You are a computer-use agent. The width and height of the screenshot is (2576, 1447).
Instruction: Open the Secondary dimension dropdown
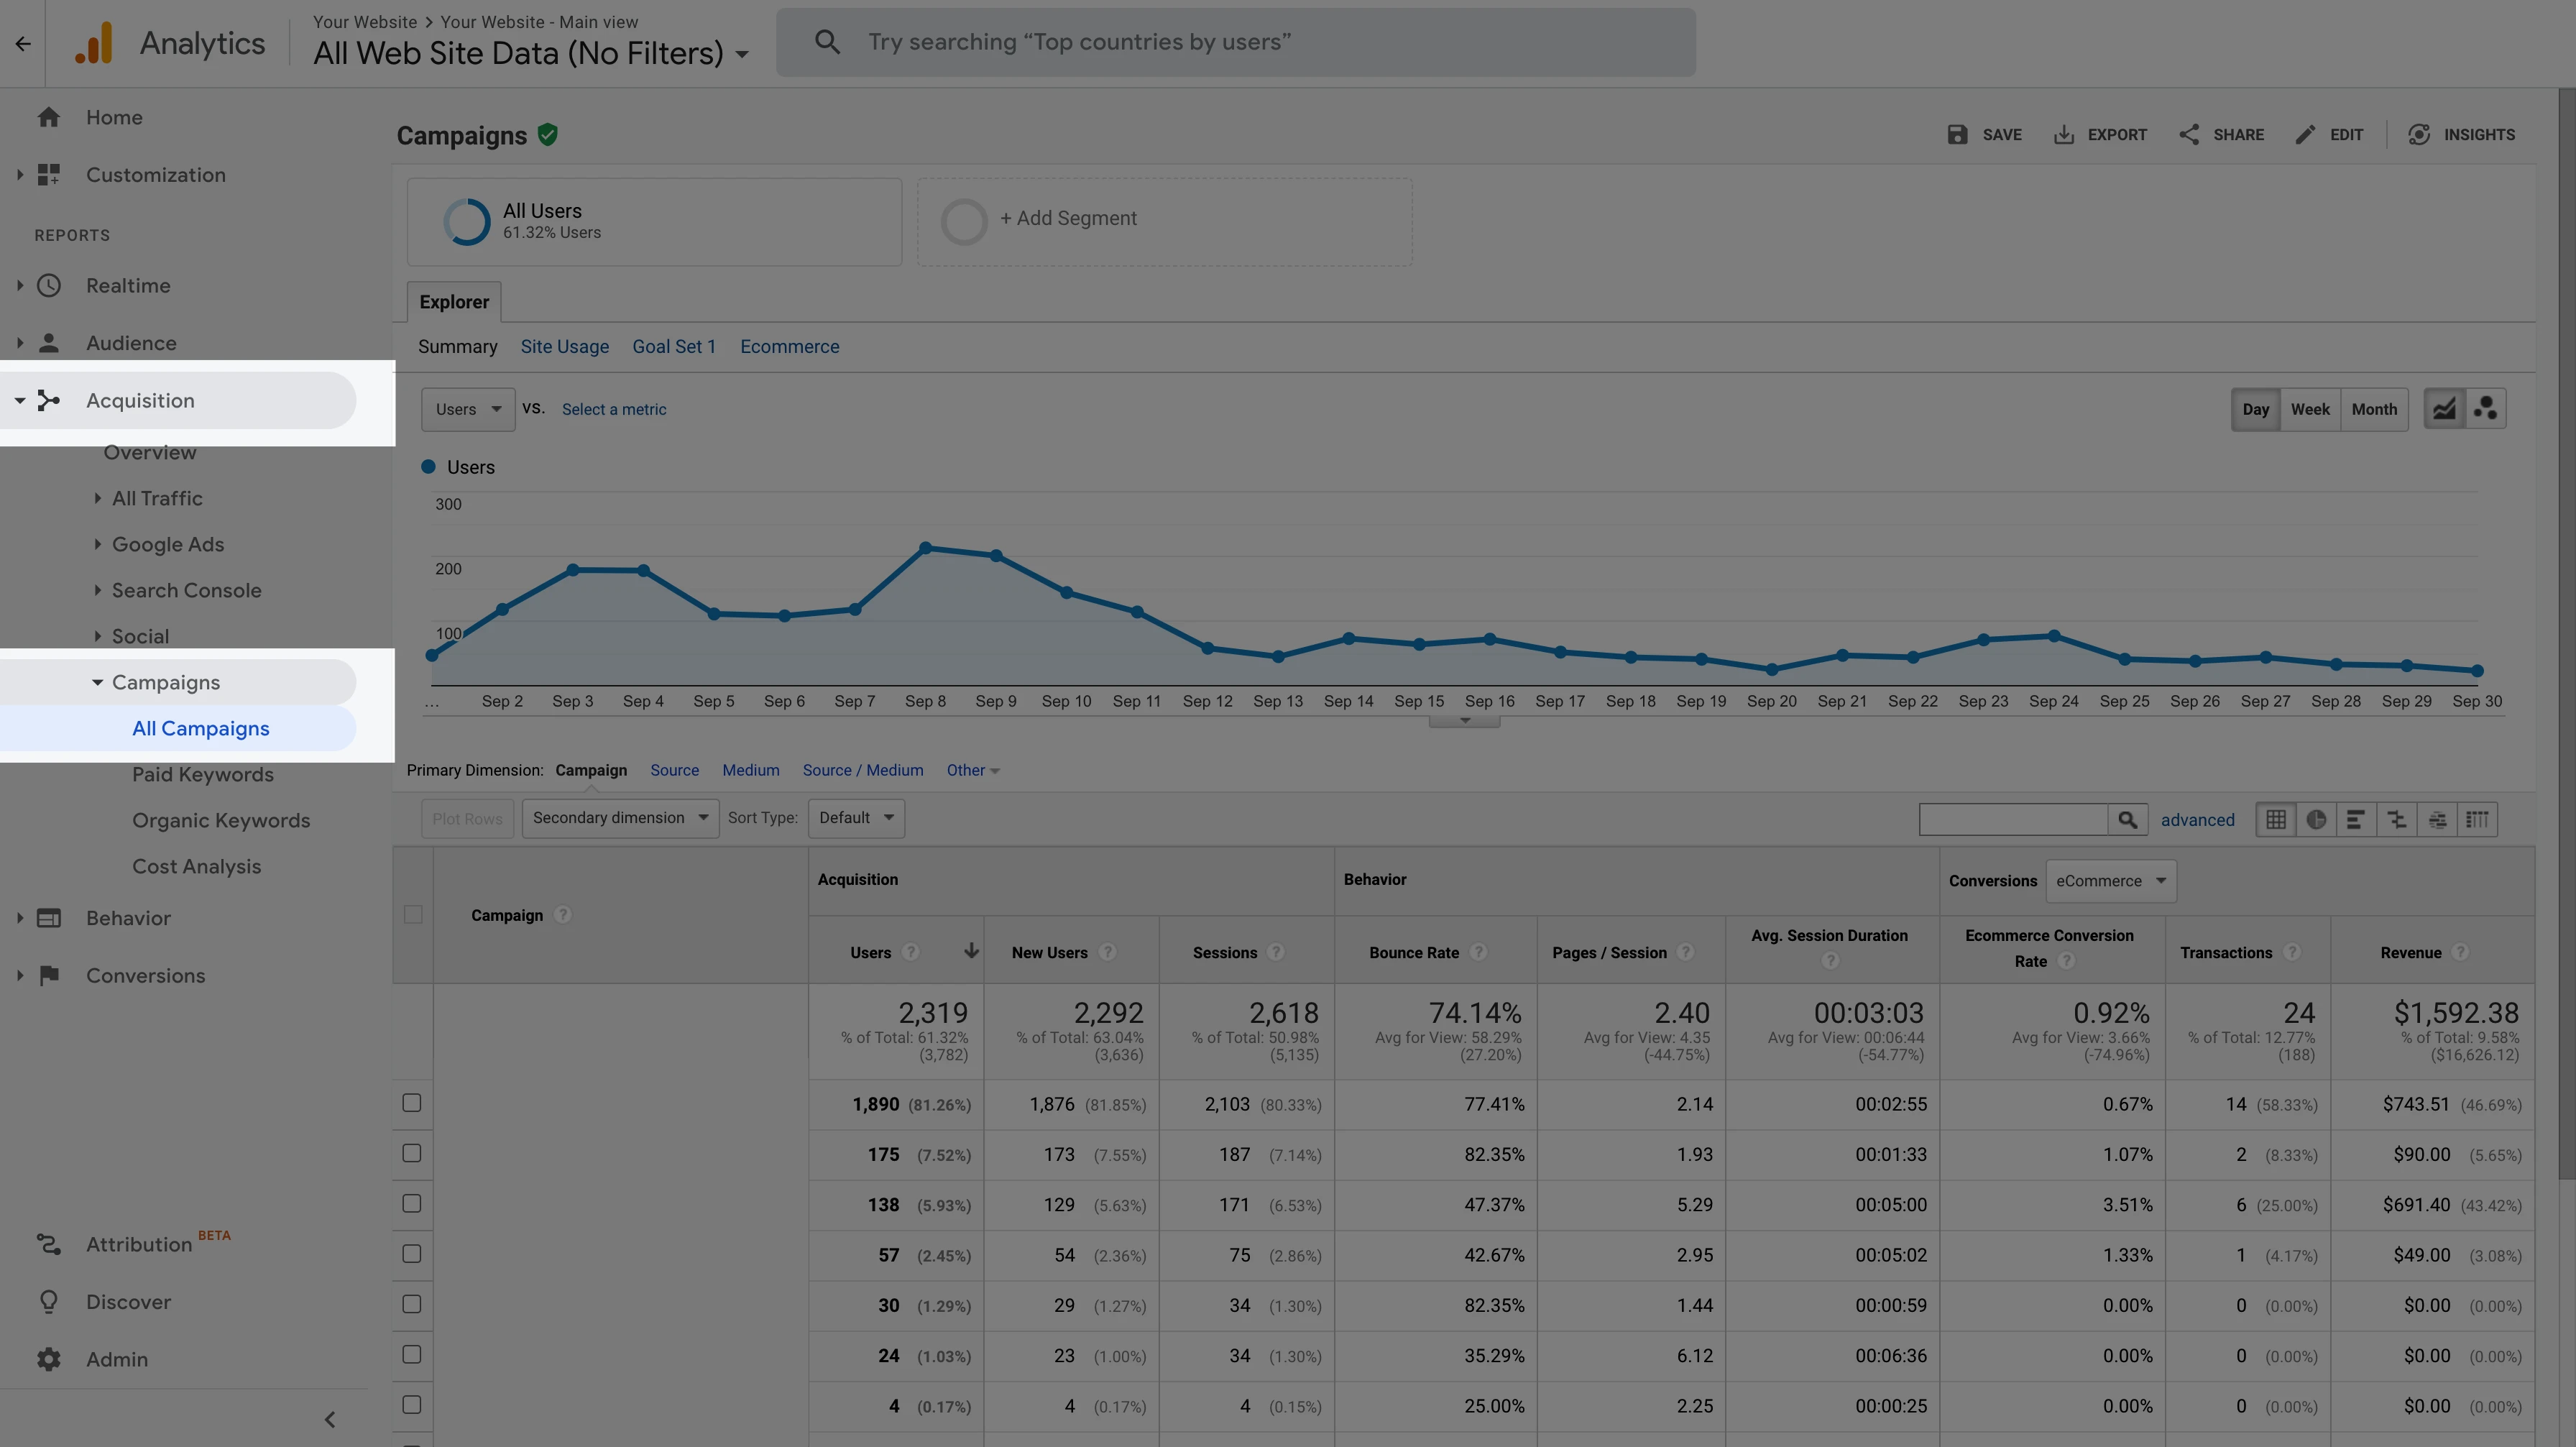click(x=620, y=818)
